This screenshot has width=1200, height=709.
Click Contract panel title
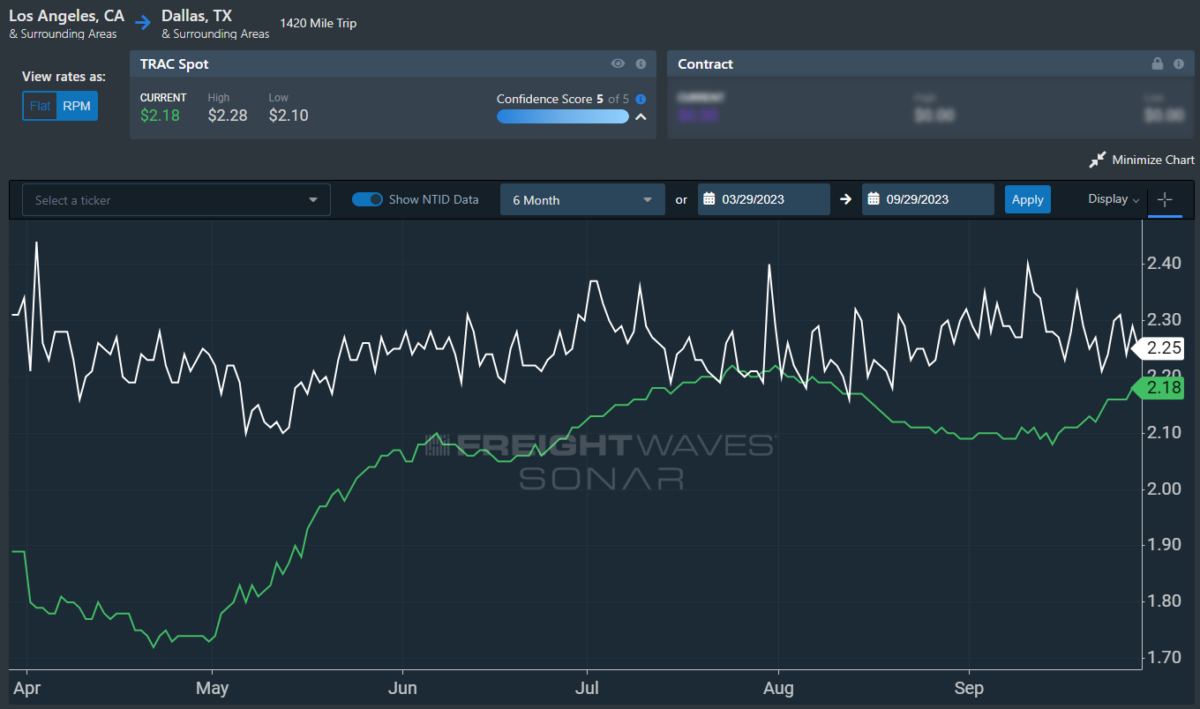point(705,64)
